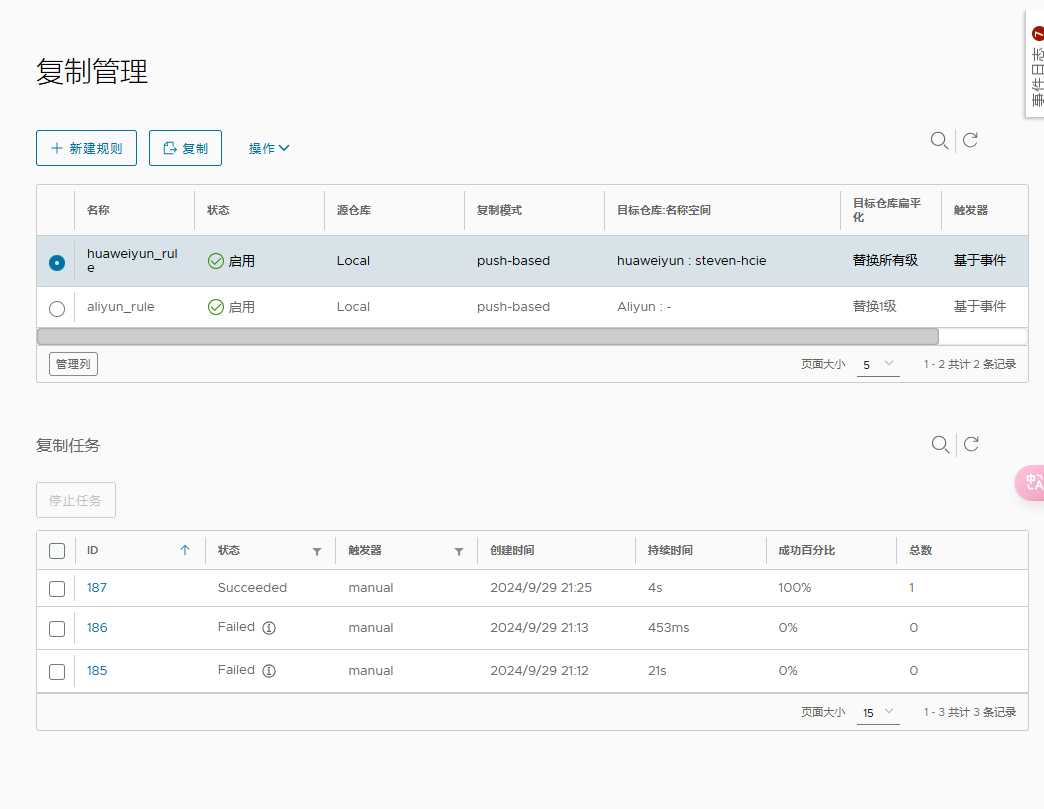Click the 复制模式 column header
Screen dimensions: 1044x809
[499, 210]
